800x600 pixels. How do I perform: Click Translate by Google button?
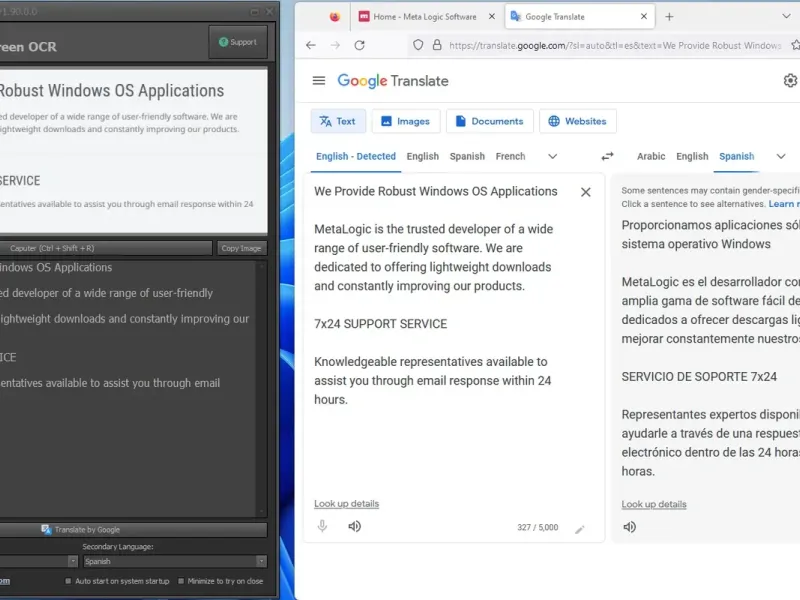click(133, 530)
